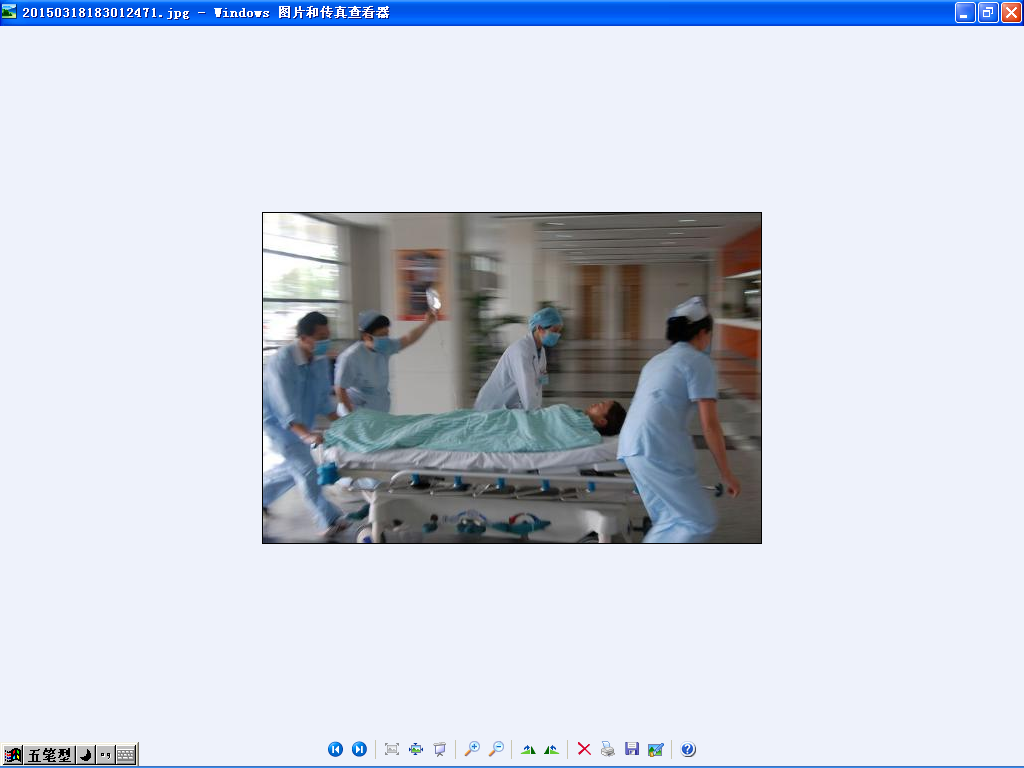The height and width of the screenshot is (768, 1024).
Task: Go to the next image
Action: (x=359, y=749)
